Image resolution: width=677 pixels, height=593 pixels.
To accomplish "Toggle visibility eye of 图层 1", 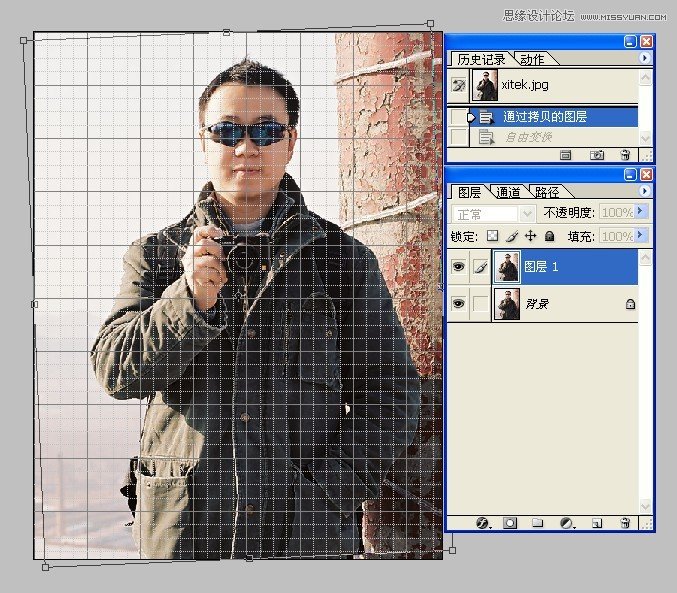I will click(x=458, y=266).
